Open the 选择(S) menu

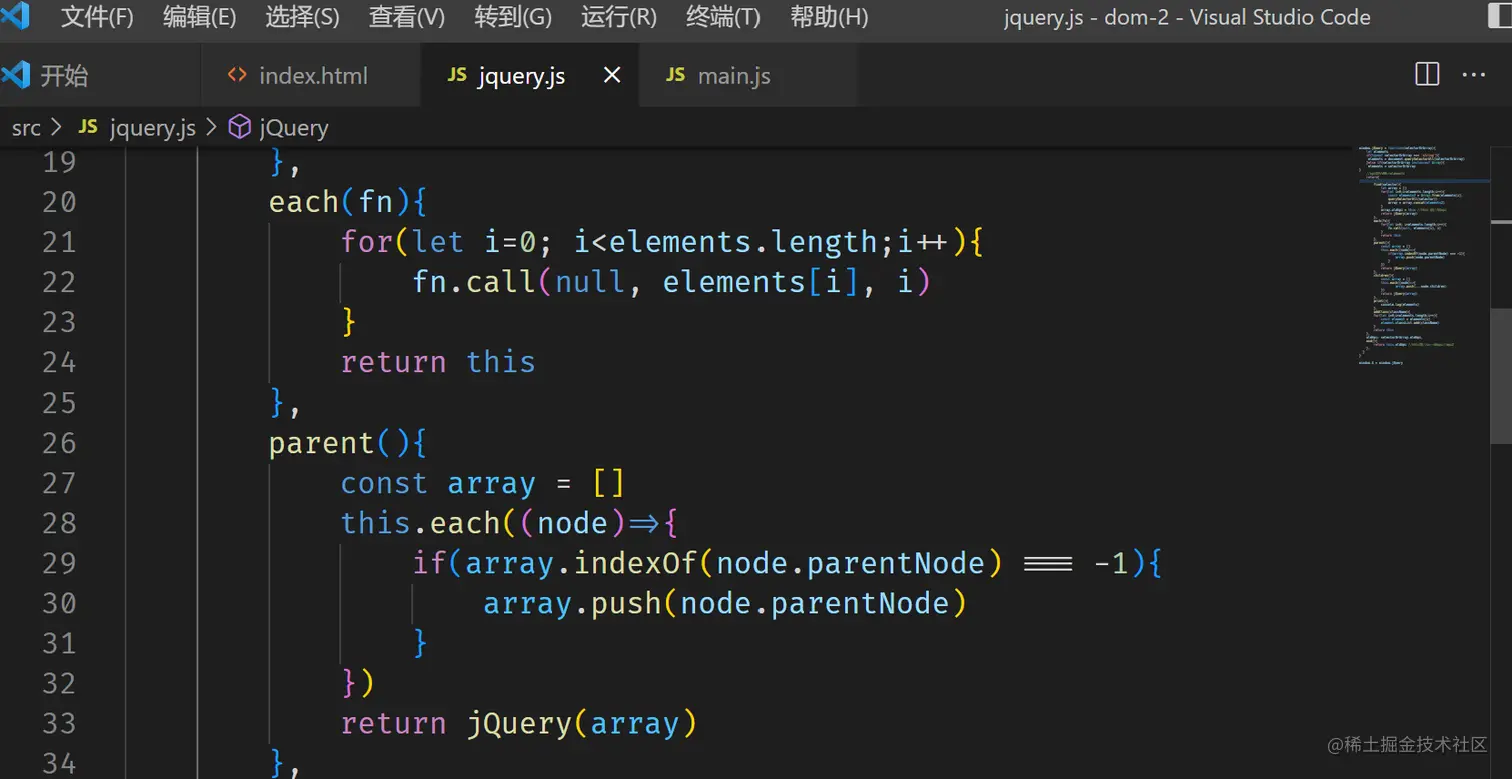click(x=303, y=17)
